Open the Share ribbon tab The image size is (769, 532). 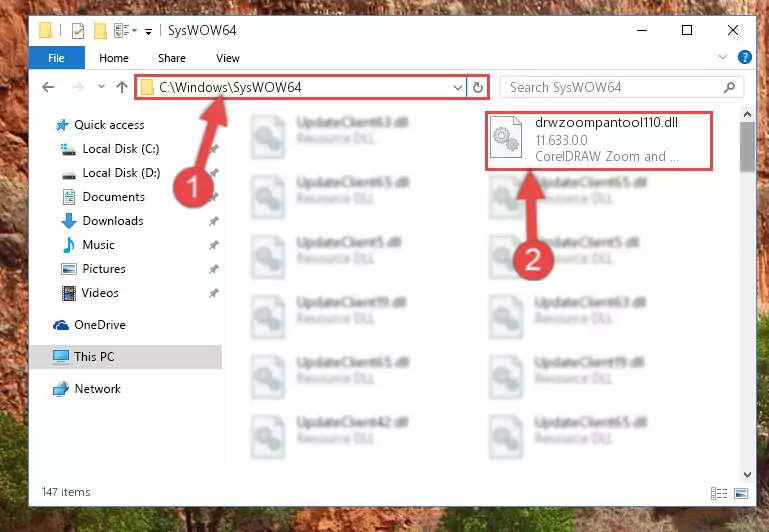[172, 58]
